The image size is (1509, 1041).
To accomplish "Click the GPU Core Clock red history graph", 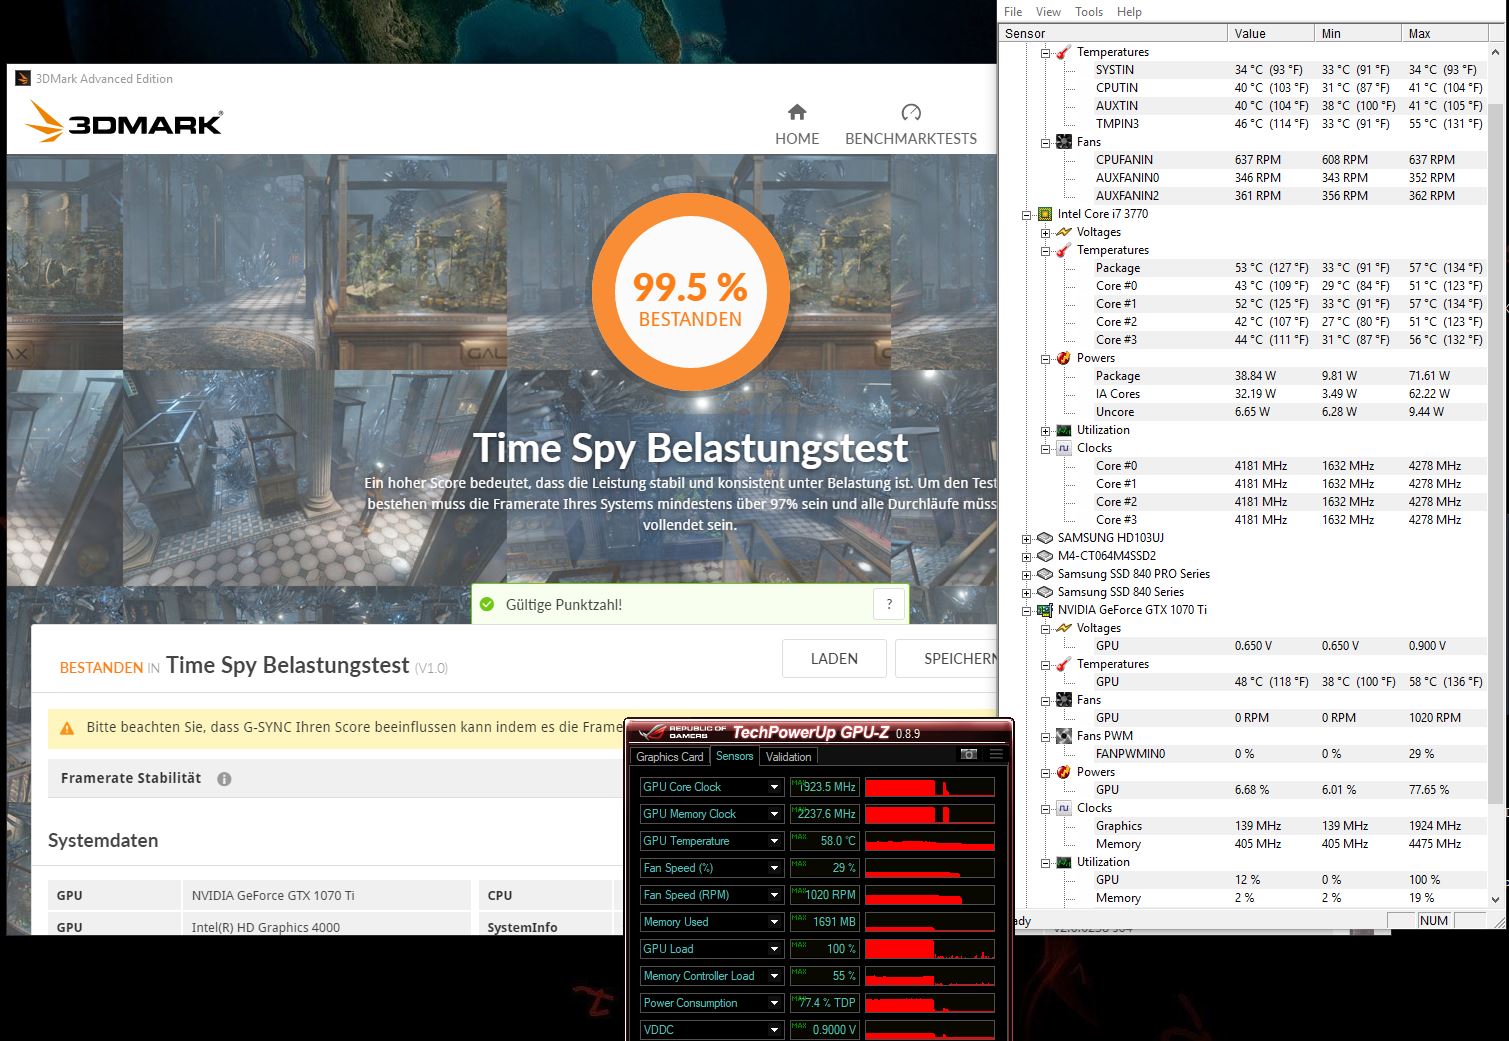I will coord(930,787).
